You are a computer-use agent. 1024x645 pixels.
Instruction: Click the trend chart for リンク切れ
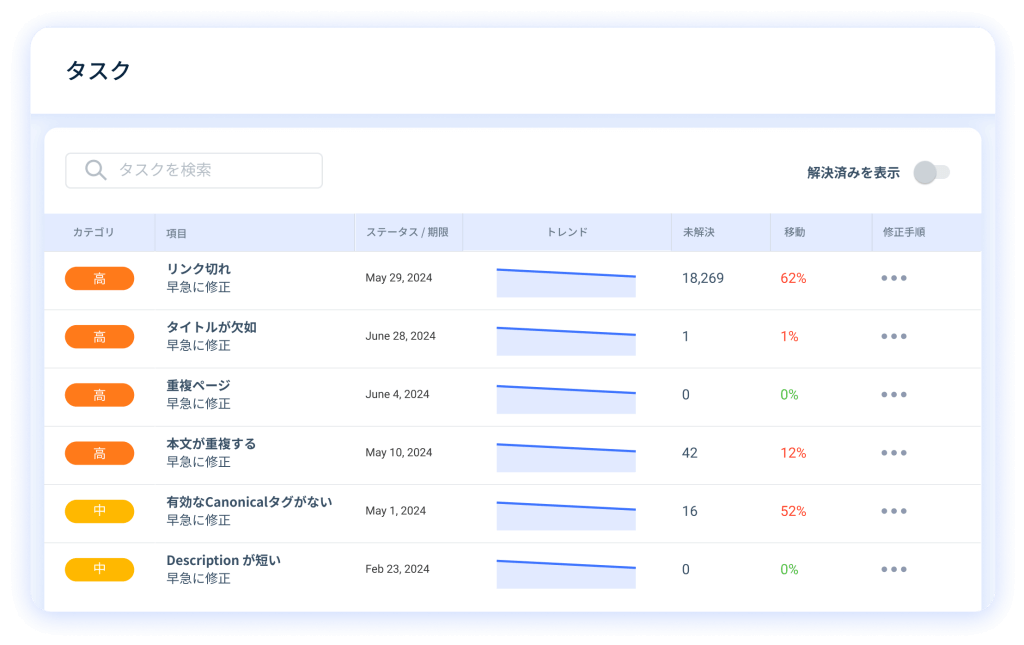coord(566,282)
